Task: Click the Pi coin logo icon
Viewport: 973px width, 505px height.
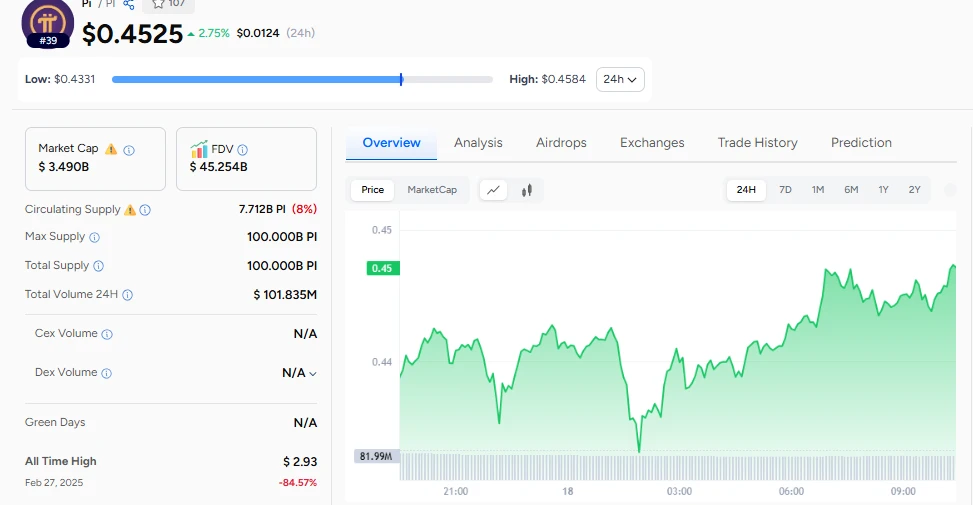Action: pyautogui.click(x=48, y=22)
